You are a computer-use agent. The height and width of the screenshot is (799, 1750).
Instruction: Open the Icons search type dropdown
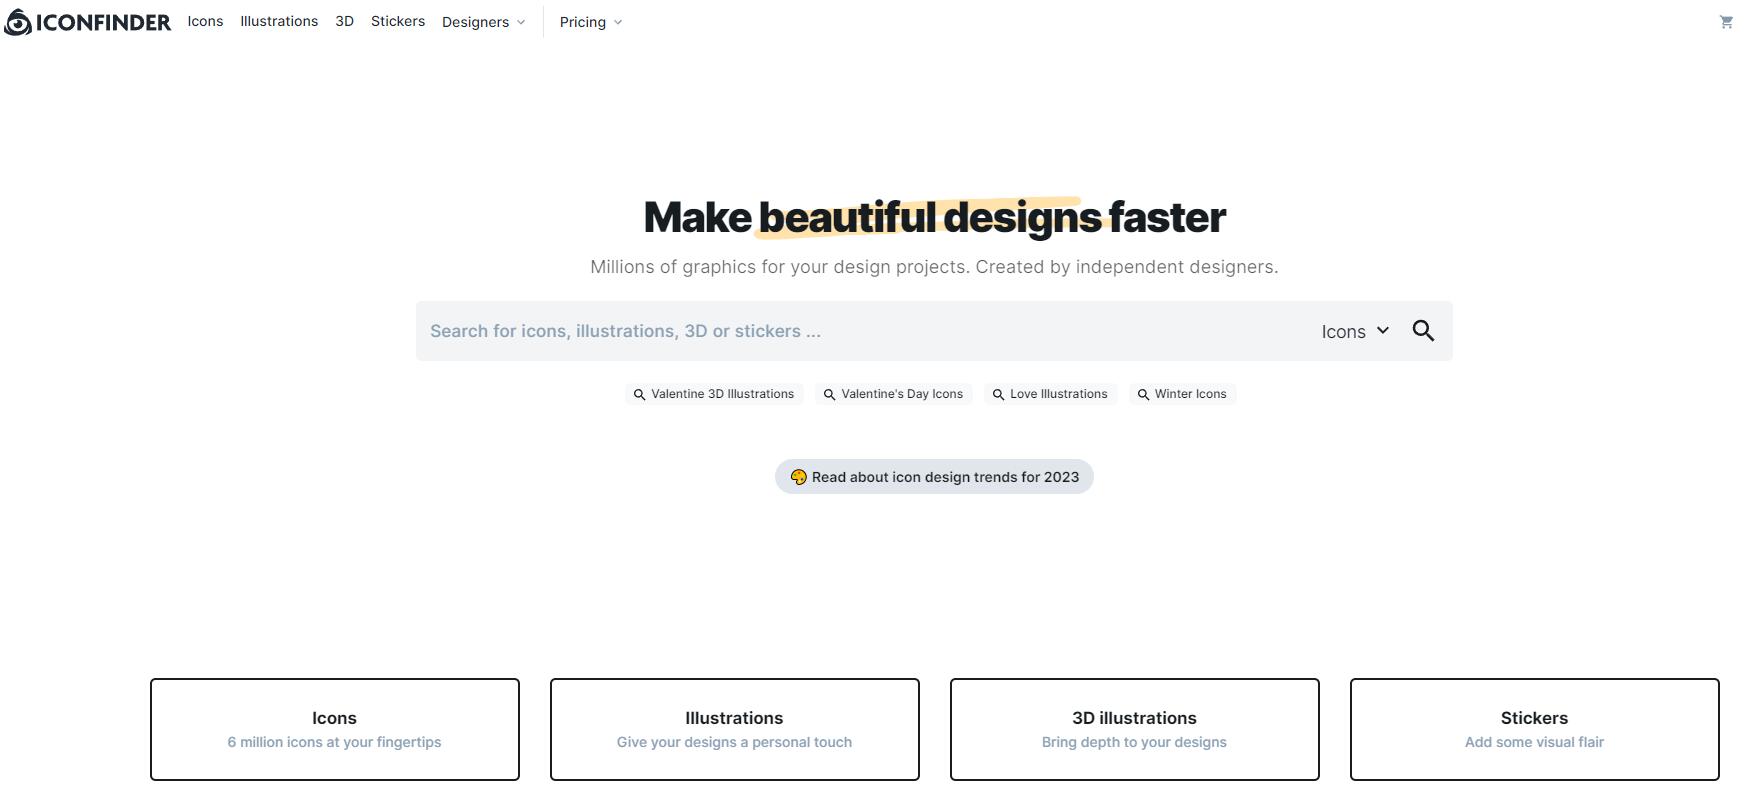(1355, 331)
